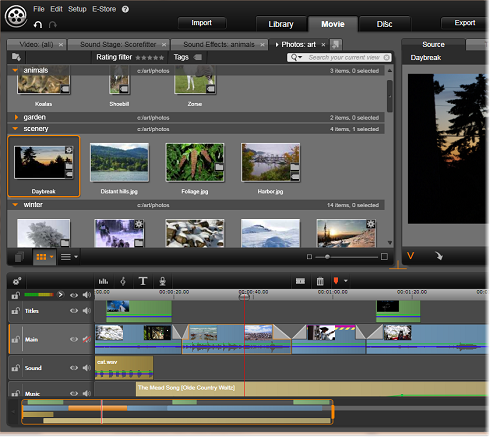Screen dimensions: 491x438
Task: Click the search current view field
Action: point(339,57)
